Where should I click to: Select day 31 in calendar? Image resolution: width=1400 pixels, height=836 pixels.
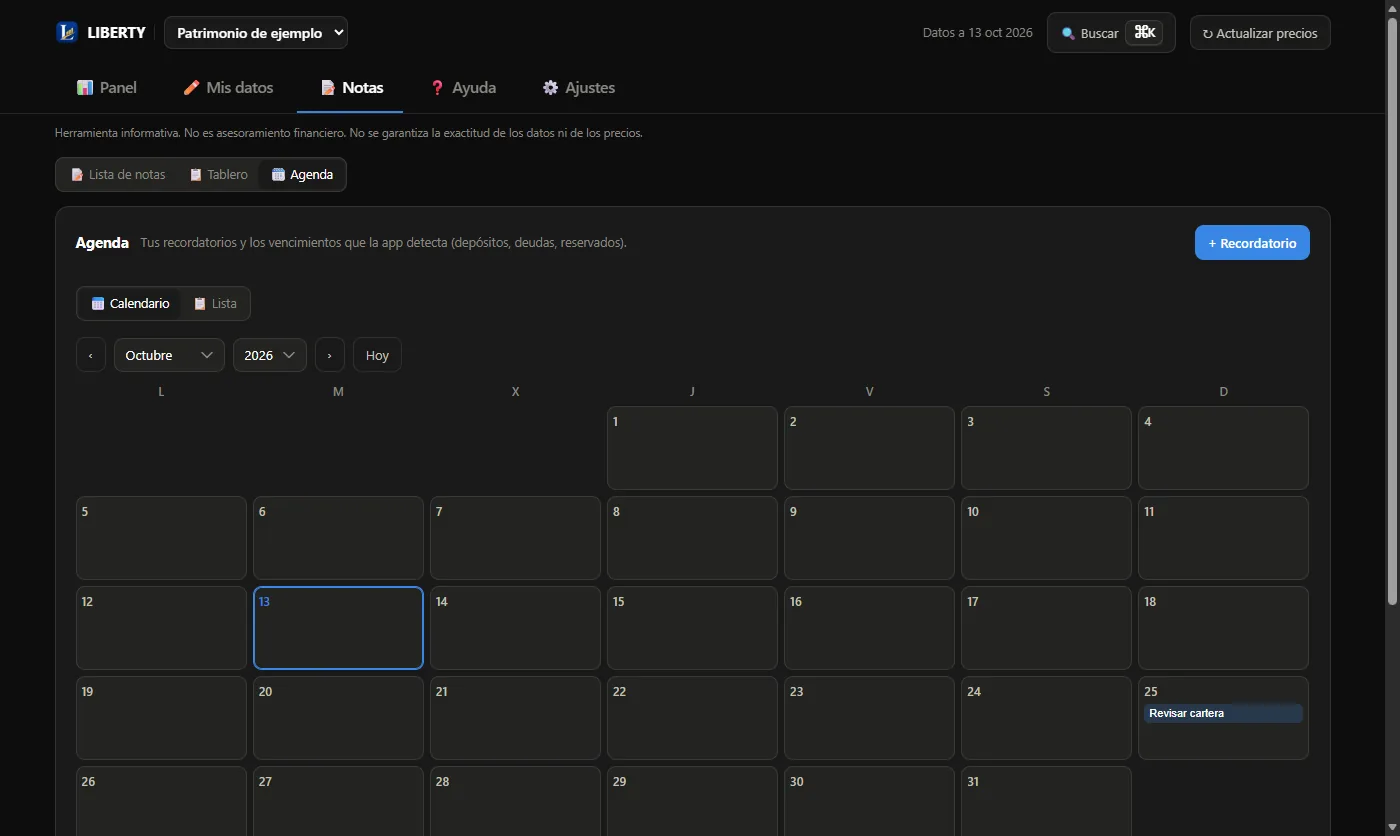(x=1046, y=801)
